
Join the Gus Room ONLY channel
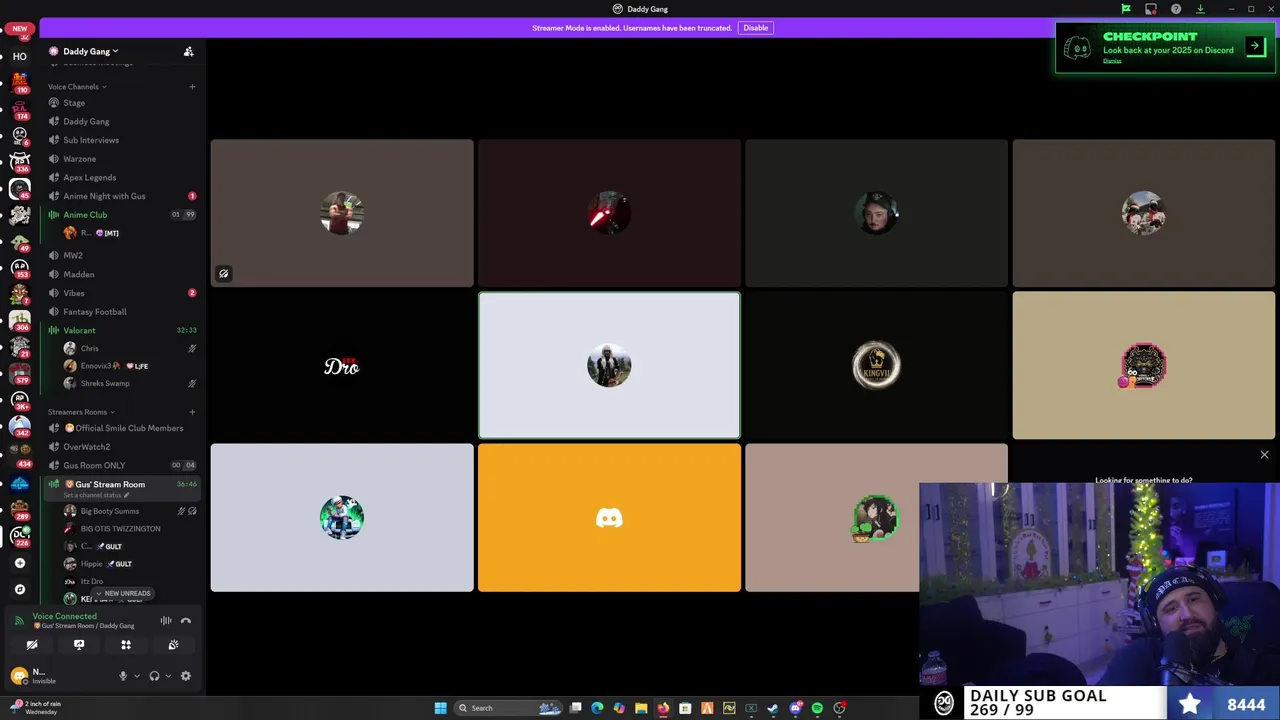click(122, 465)
